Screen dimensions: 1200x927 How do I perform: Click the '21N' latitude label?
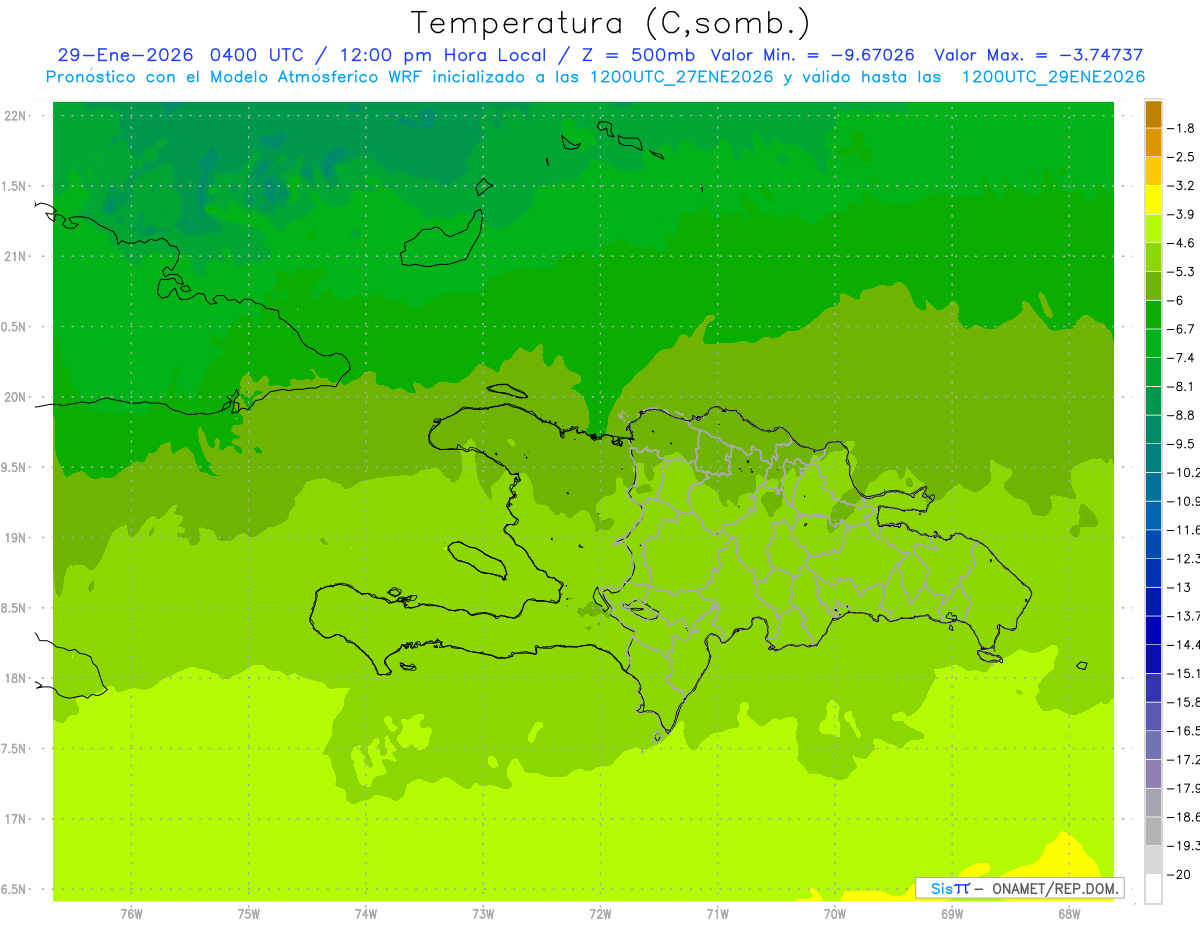pyautogui.click(x=17, y=256)
